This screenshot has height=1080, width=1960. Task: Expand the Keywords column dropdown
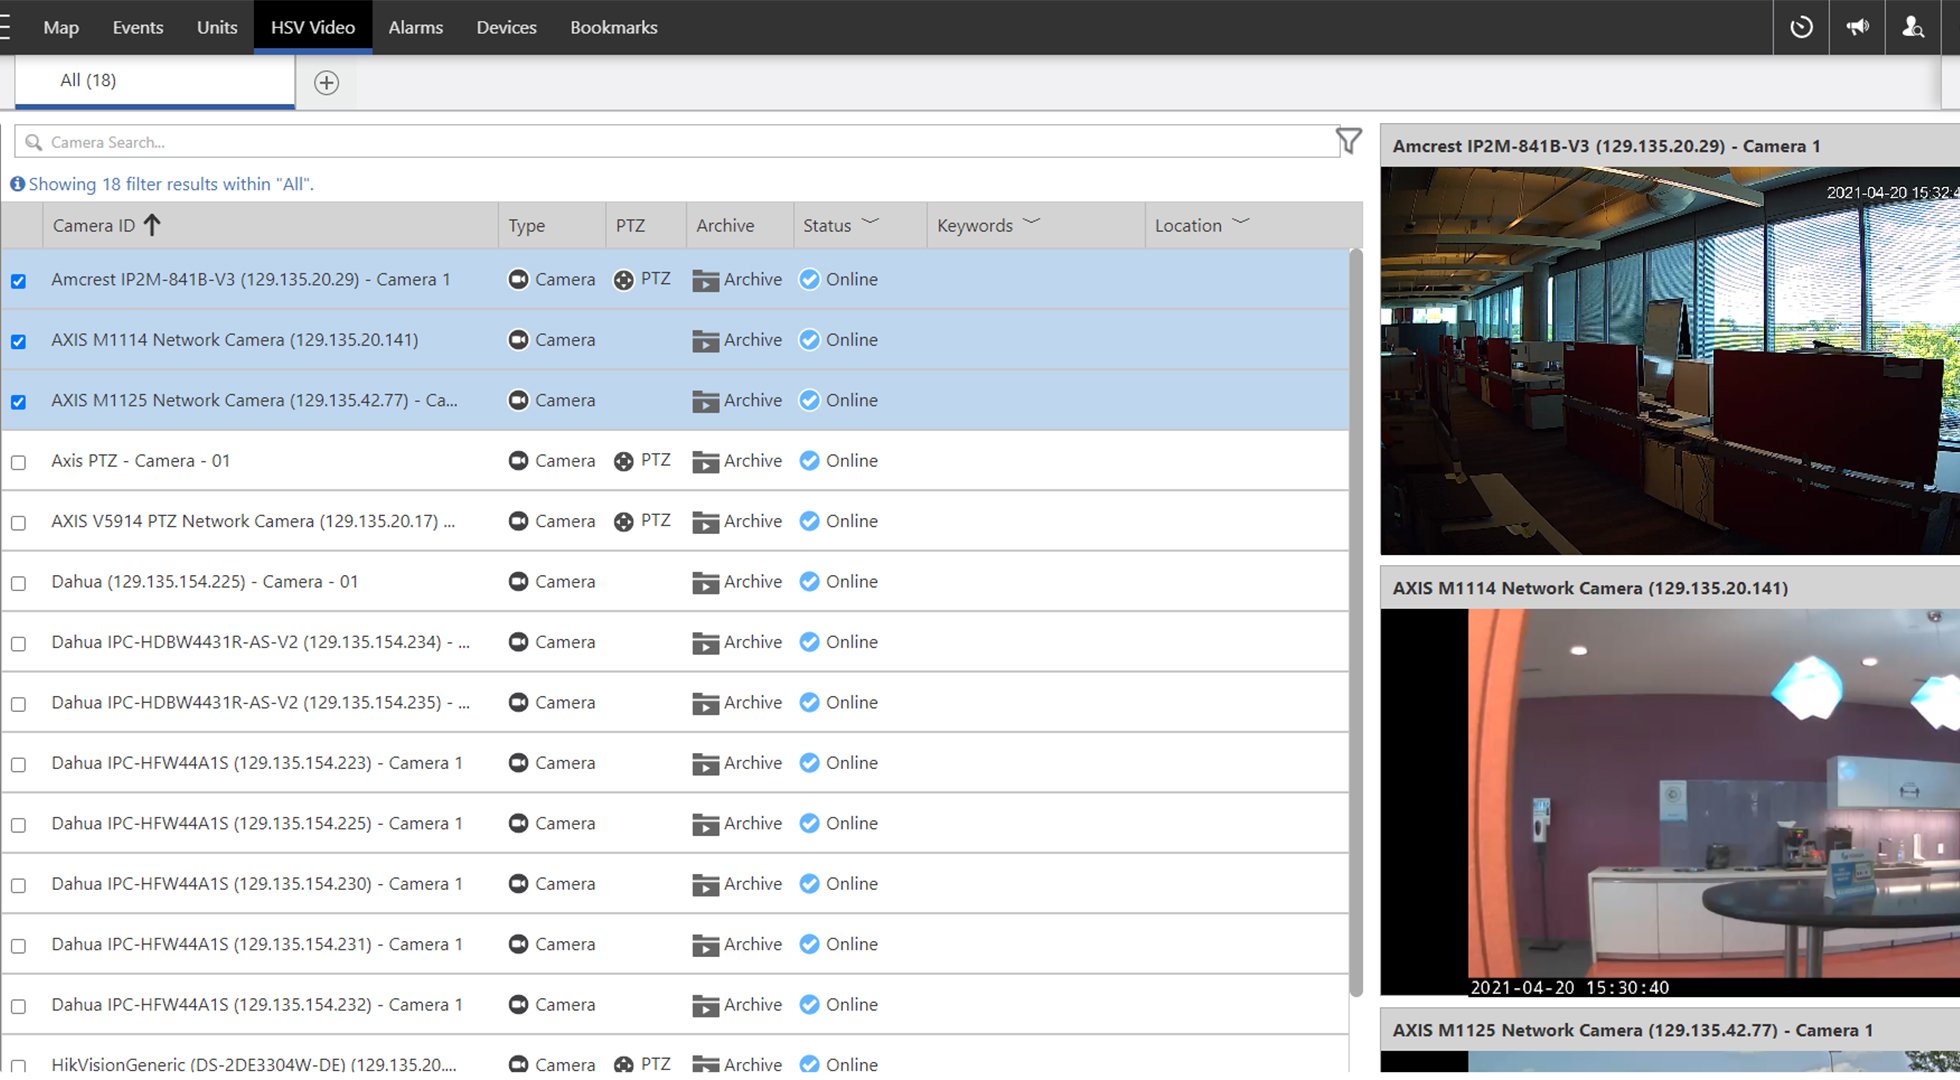click(1030, 223)
